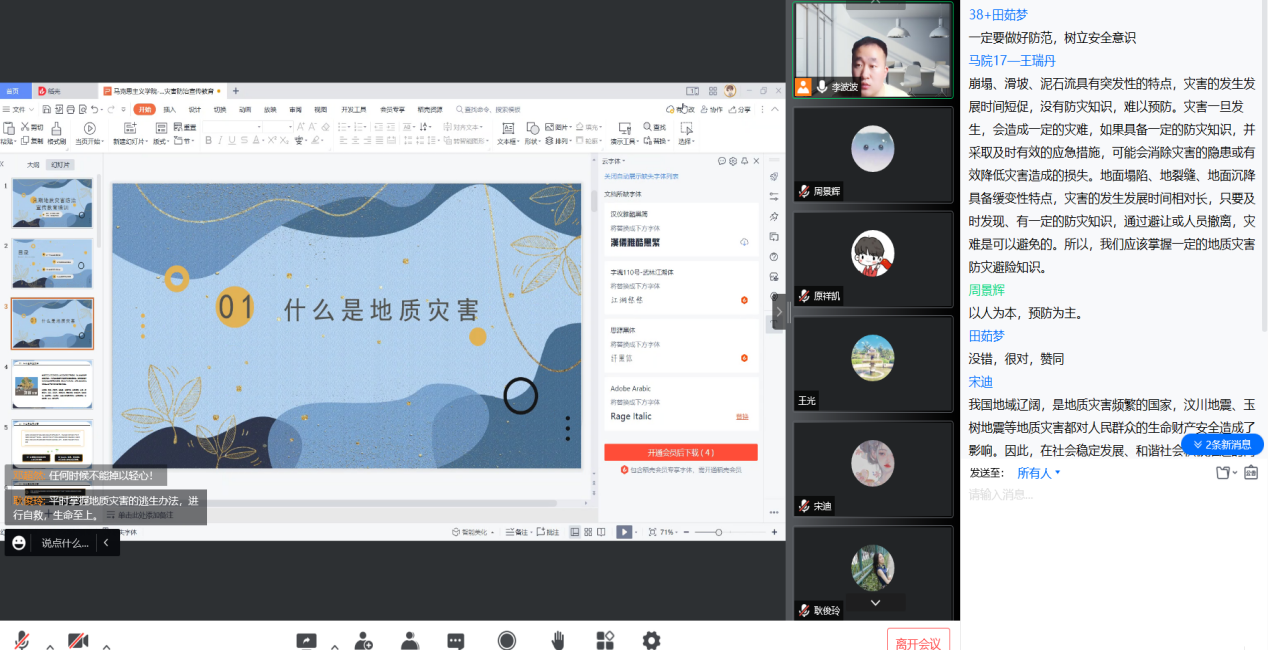Screen dimensions: 1268x650
Task: Click the '离开会议' leave meeting button
Action: coord(917,642)
